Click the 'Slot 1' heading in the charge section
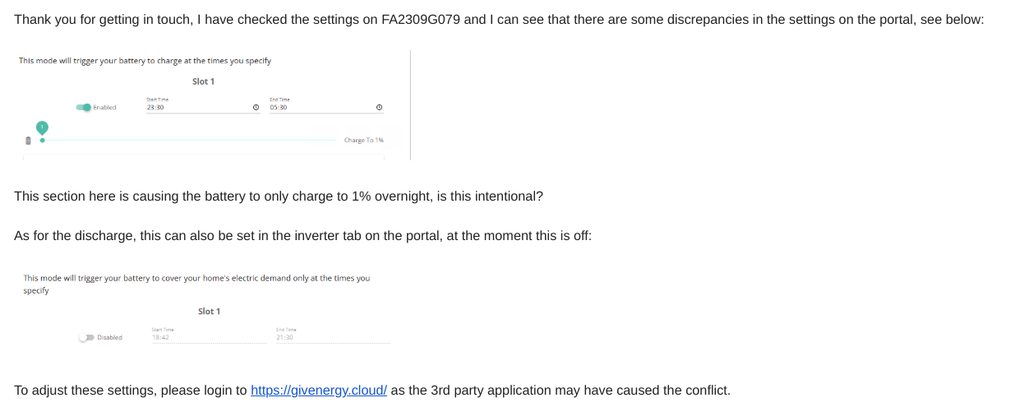 (204, 81)
